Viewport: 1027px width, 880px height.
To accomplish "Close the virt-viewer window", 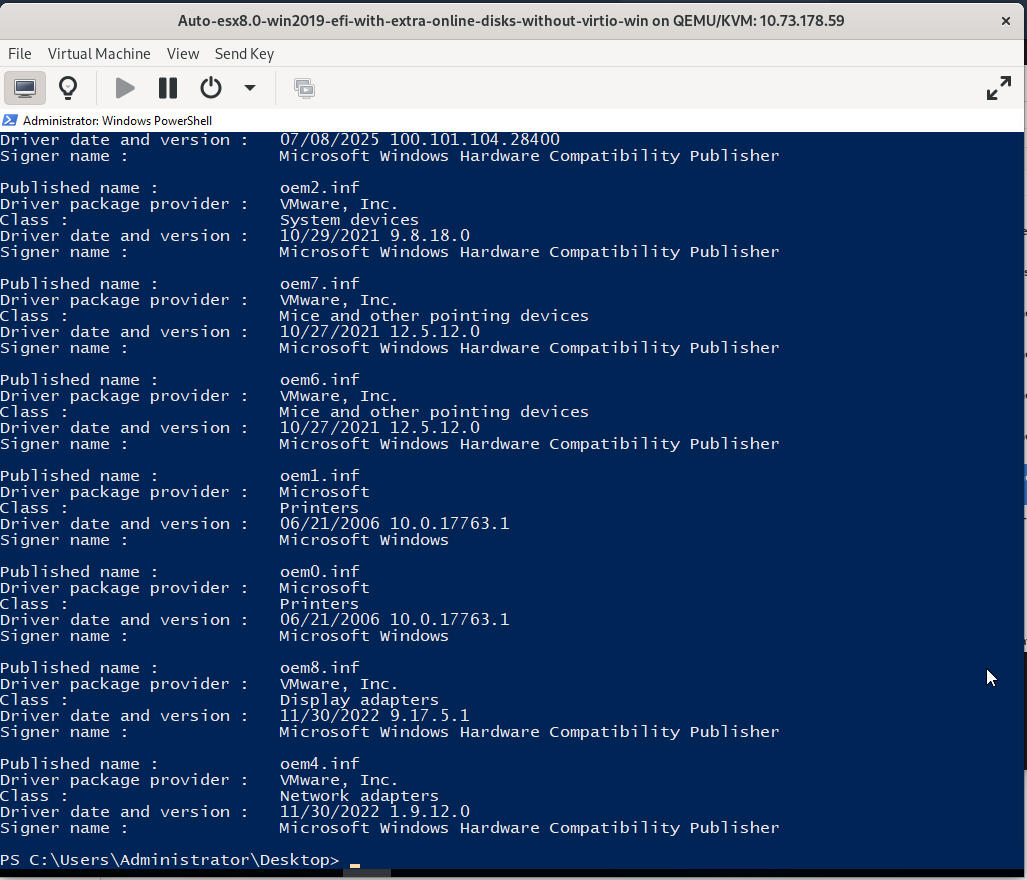I will tap(1005, 21).
